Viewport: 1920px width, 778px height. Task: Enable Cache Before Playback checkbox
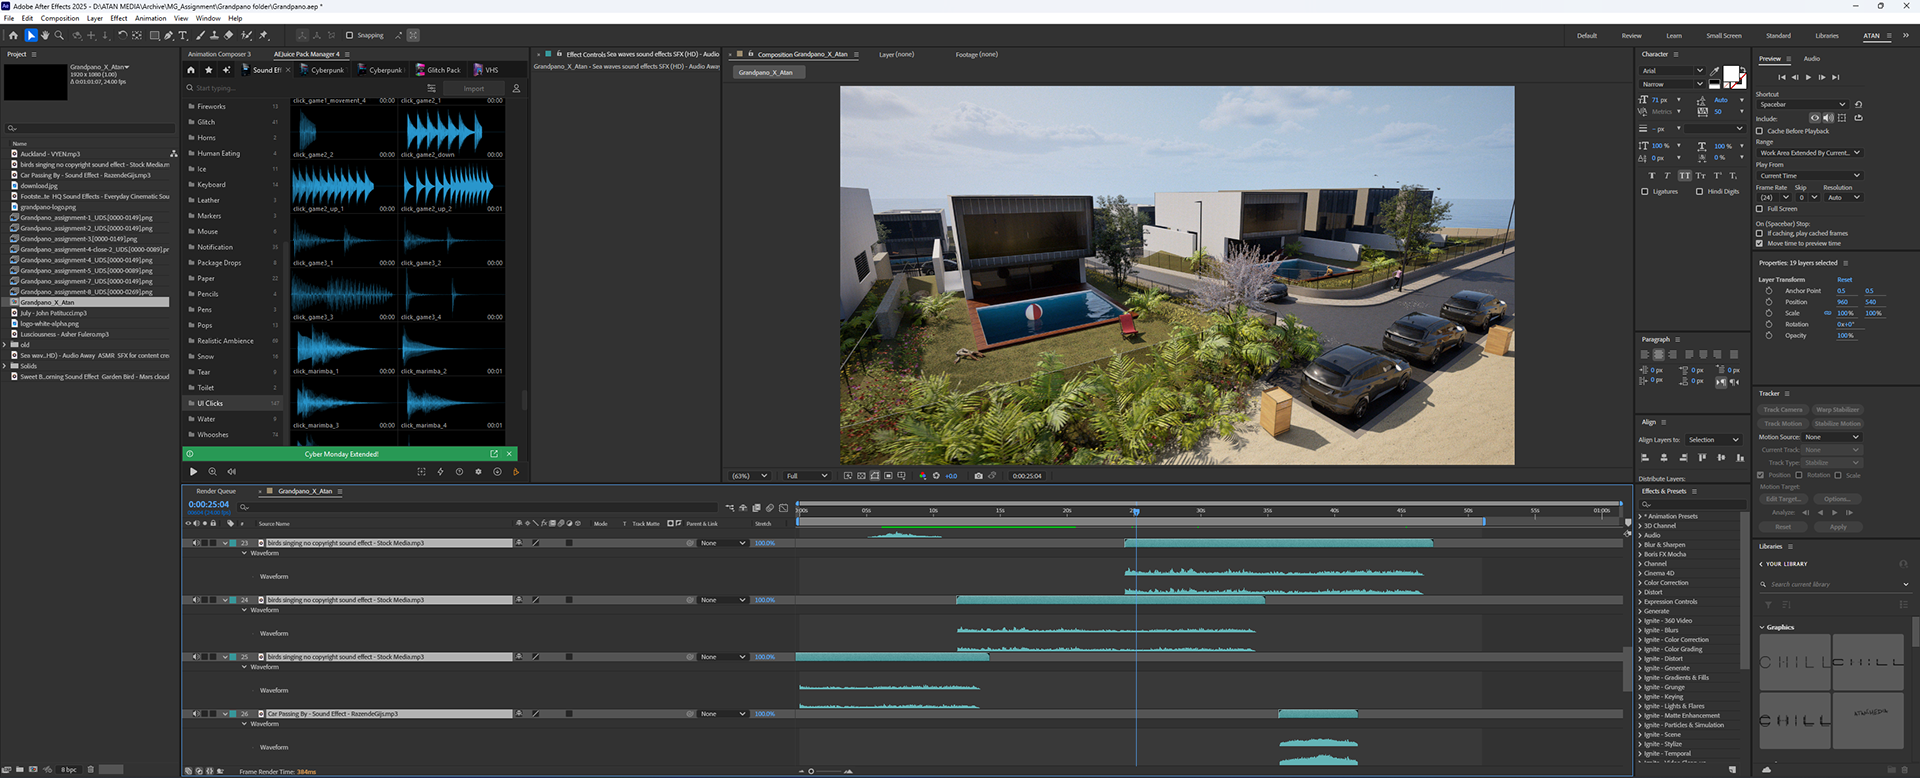[1759, 131]
